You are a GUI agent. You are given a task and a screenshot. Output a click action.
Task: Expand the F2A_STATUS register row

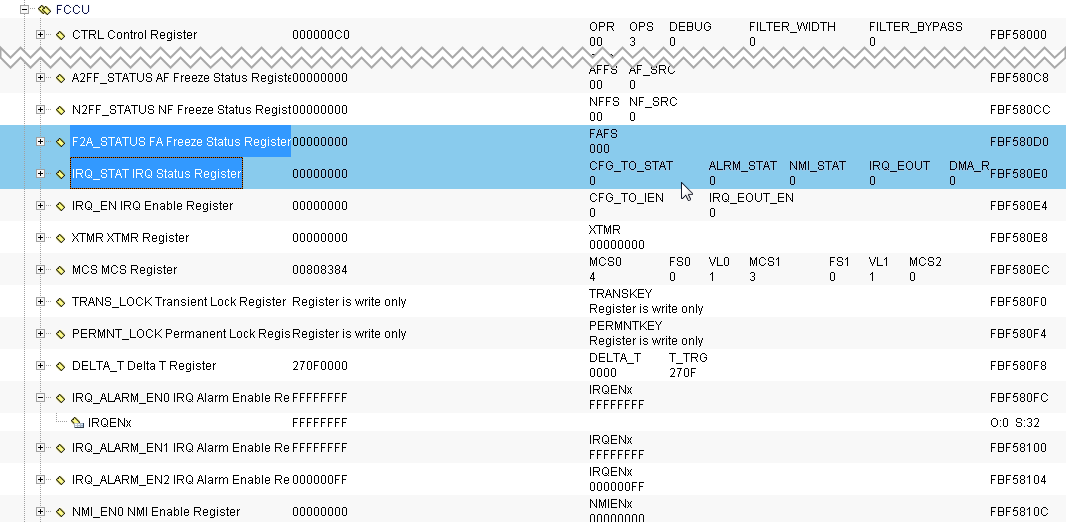coord(40,141)
